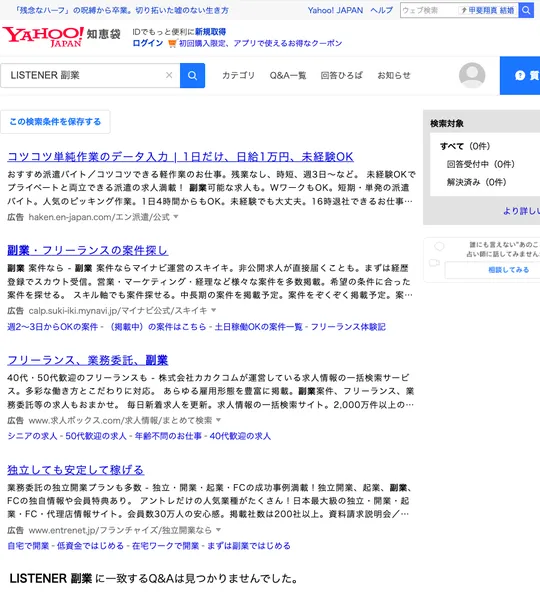Expand the calp.suki-iki.mynavi.jp ad dropdown arrow
Image resolution: width=540 pixels, height=600 pixels.
tap(214, 310)
